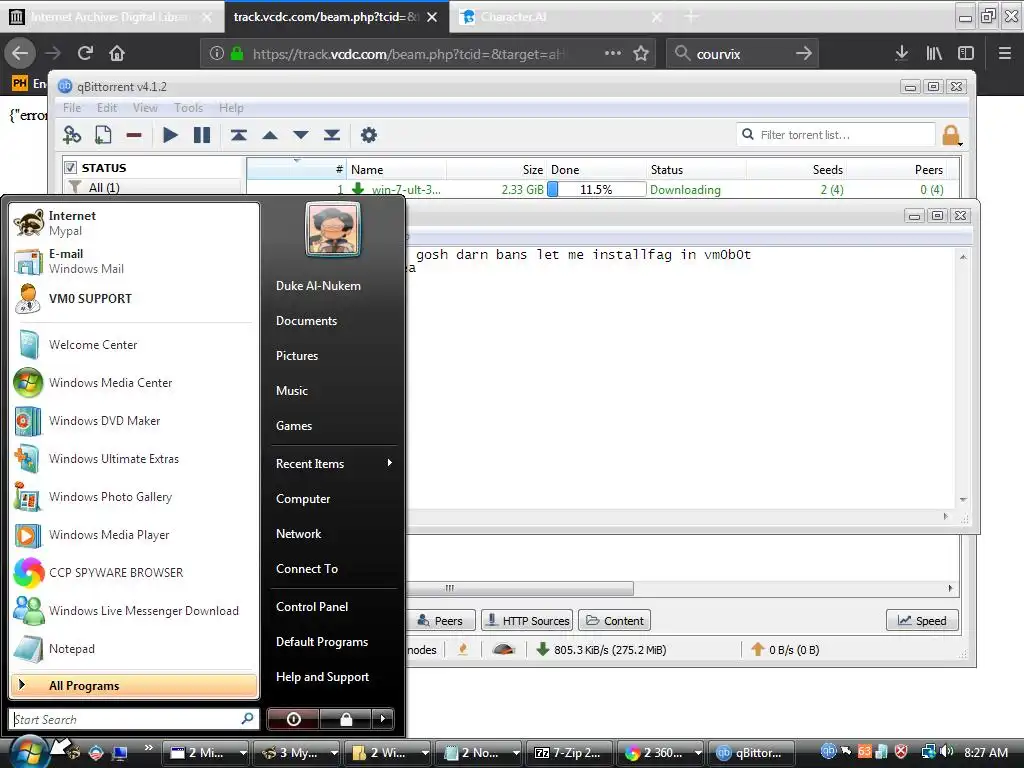Switch to HTTP Sources tab

pyautogui.click(x=527, y=620)
